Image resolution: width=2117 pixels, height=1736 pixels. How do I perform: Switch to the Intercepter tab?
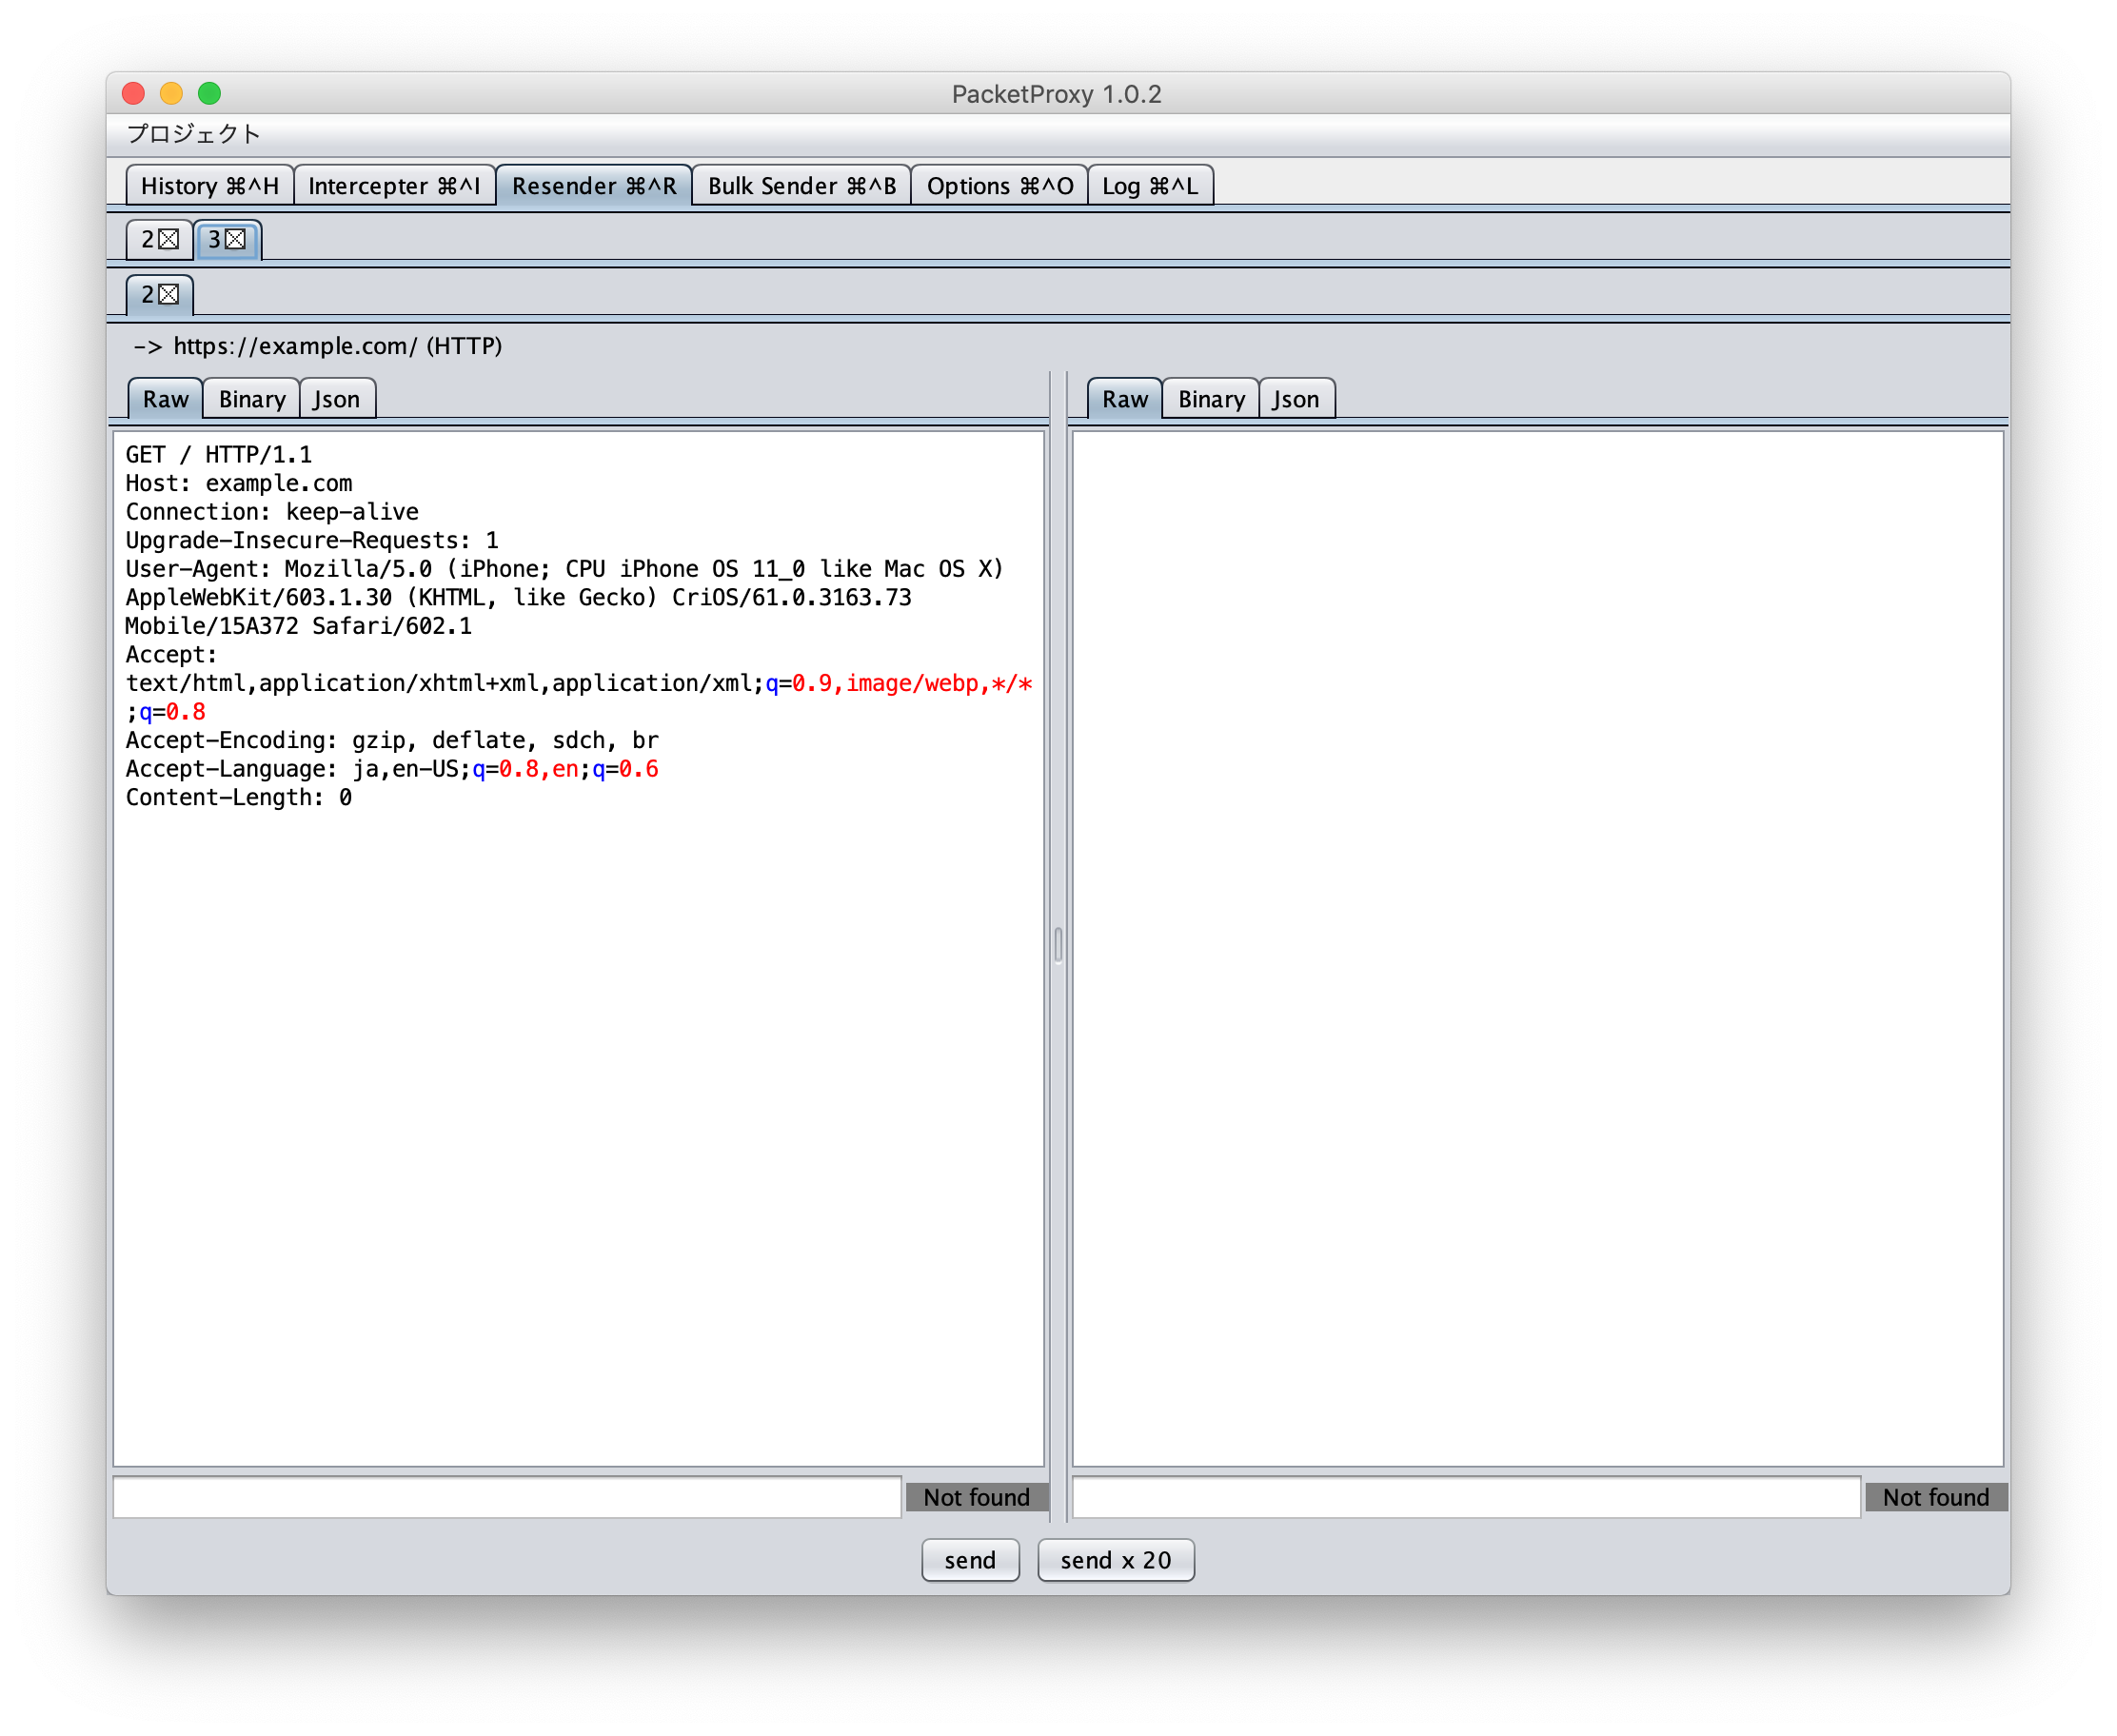(395, 186)
